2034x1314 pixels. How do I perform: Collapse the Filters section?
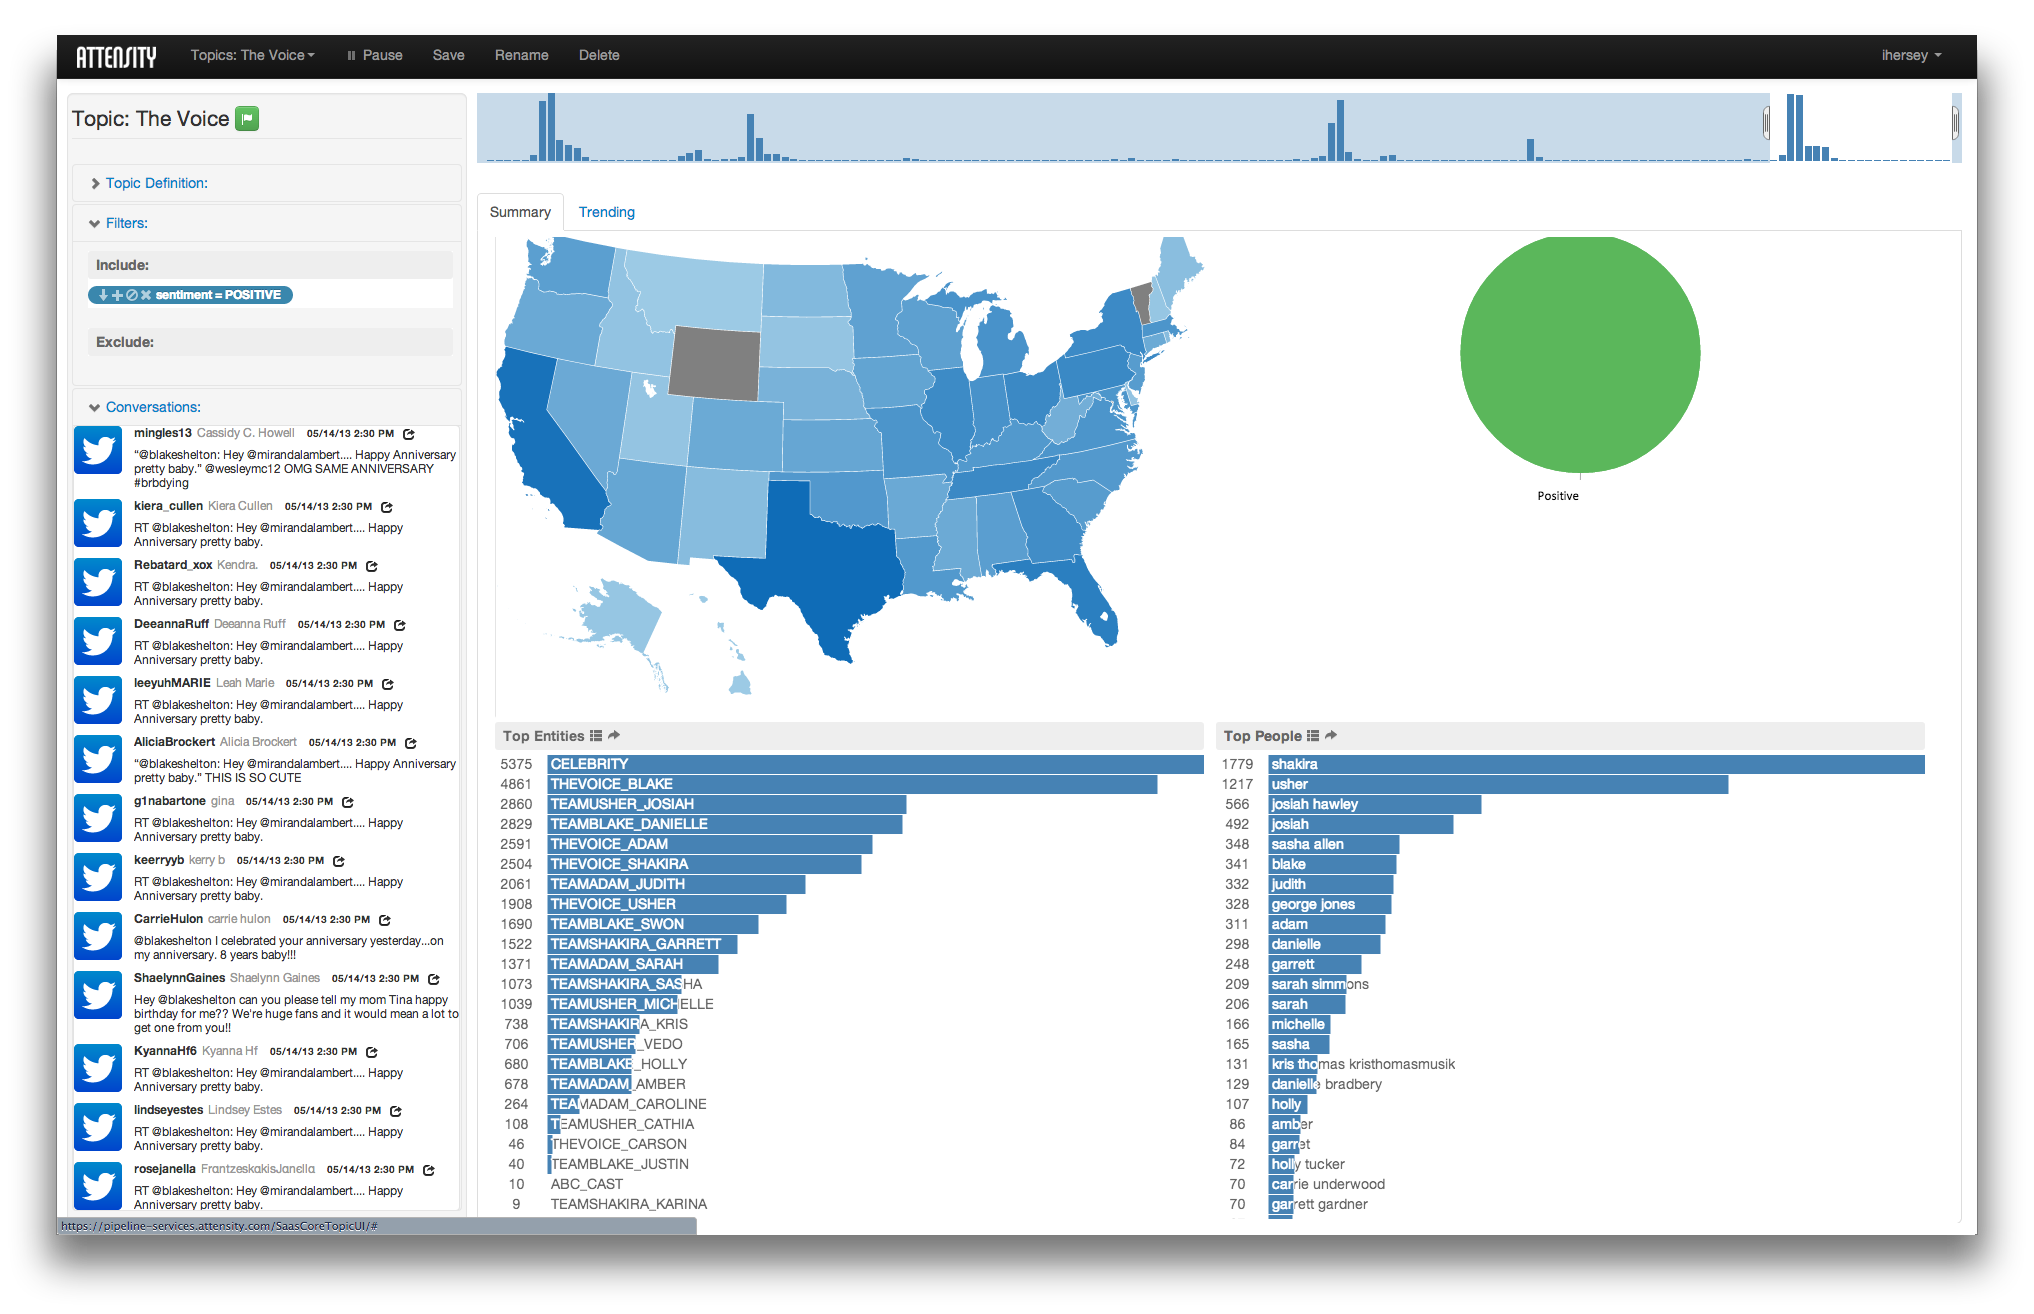click(x=126, y=223)
